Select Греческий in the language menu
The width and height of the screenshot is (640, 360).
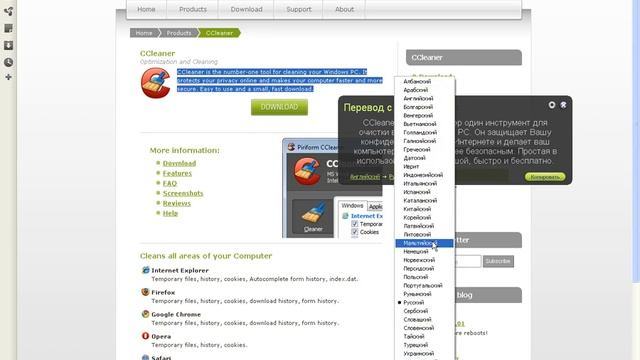pos(424,149)
